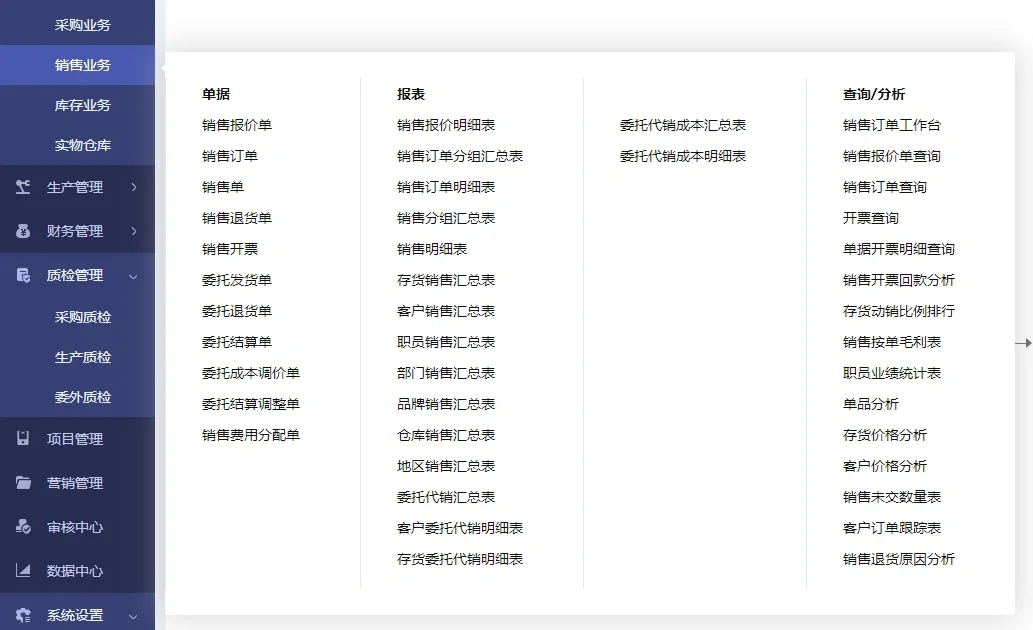Image resolution: width=1033 pixels, height=630 pixels.
Task: Expand the 生产管理 section
Action: pos(135,186)
